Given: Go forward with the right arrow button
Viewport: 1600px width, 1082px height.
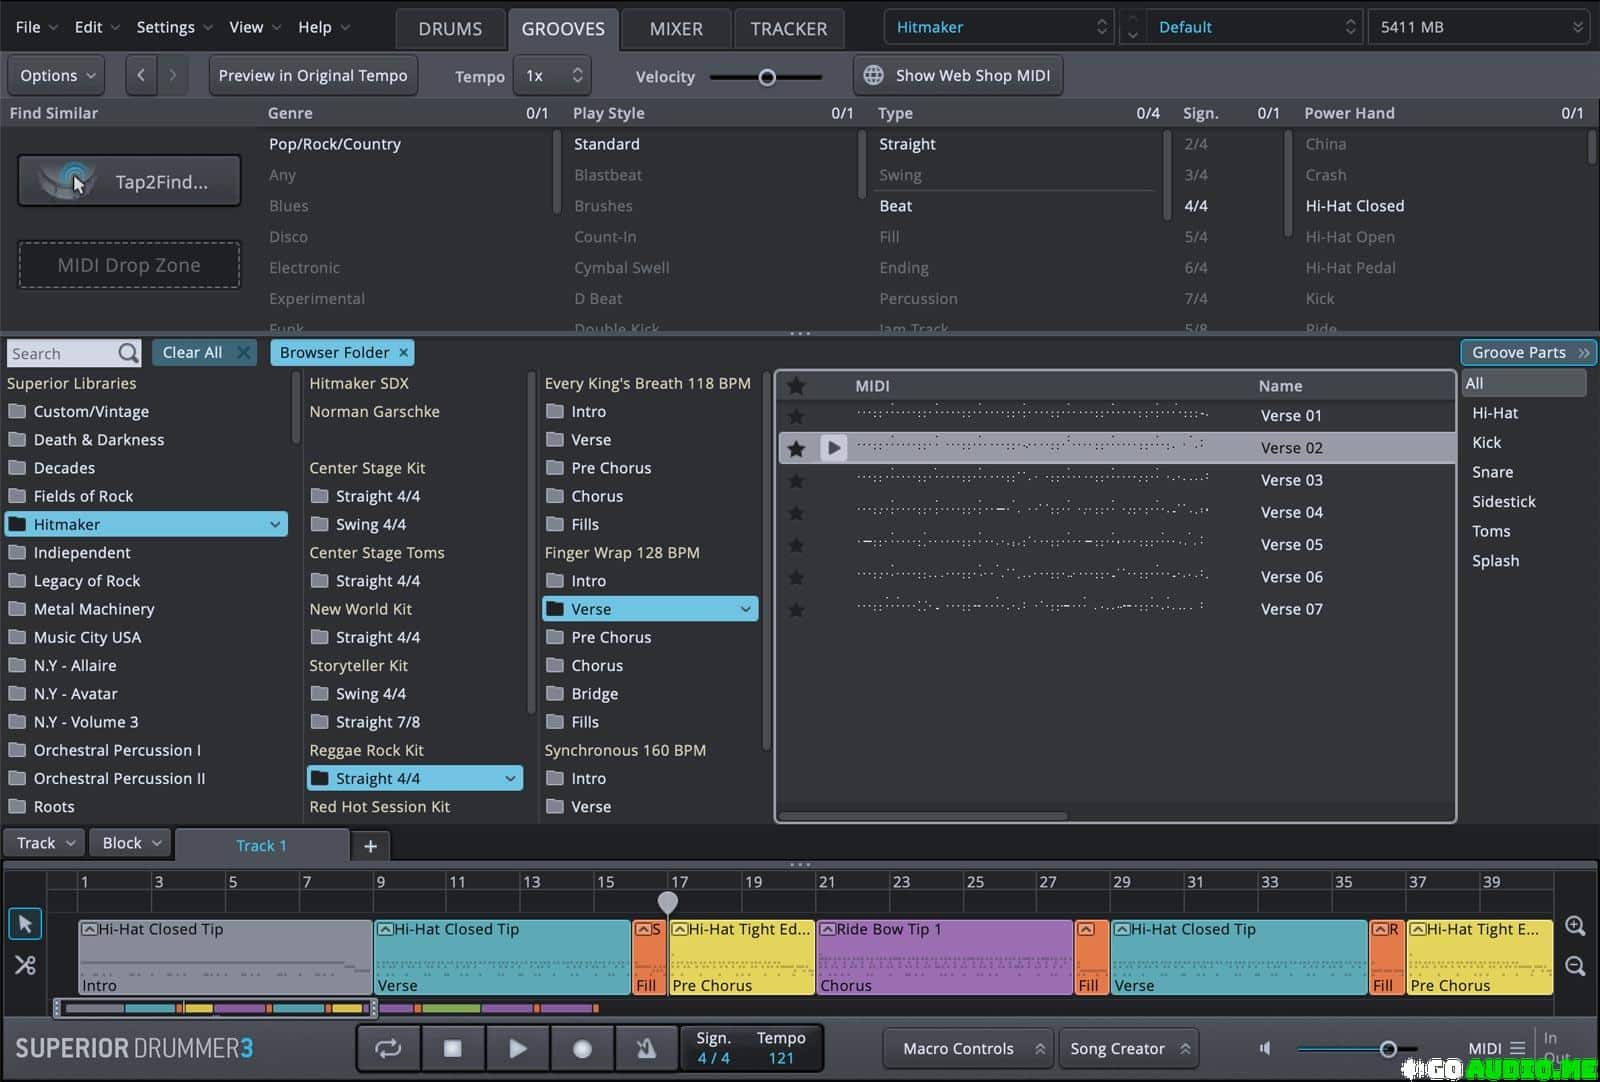Looking at the screenshot, I should point(172,75).
